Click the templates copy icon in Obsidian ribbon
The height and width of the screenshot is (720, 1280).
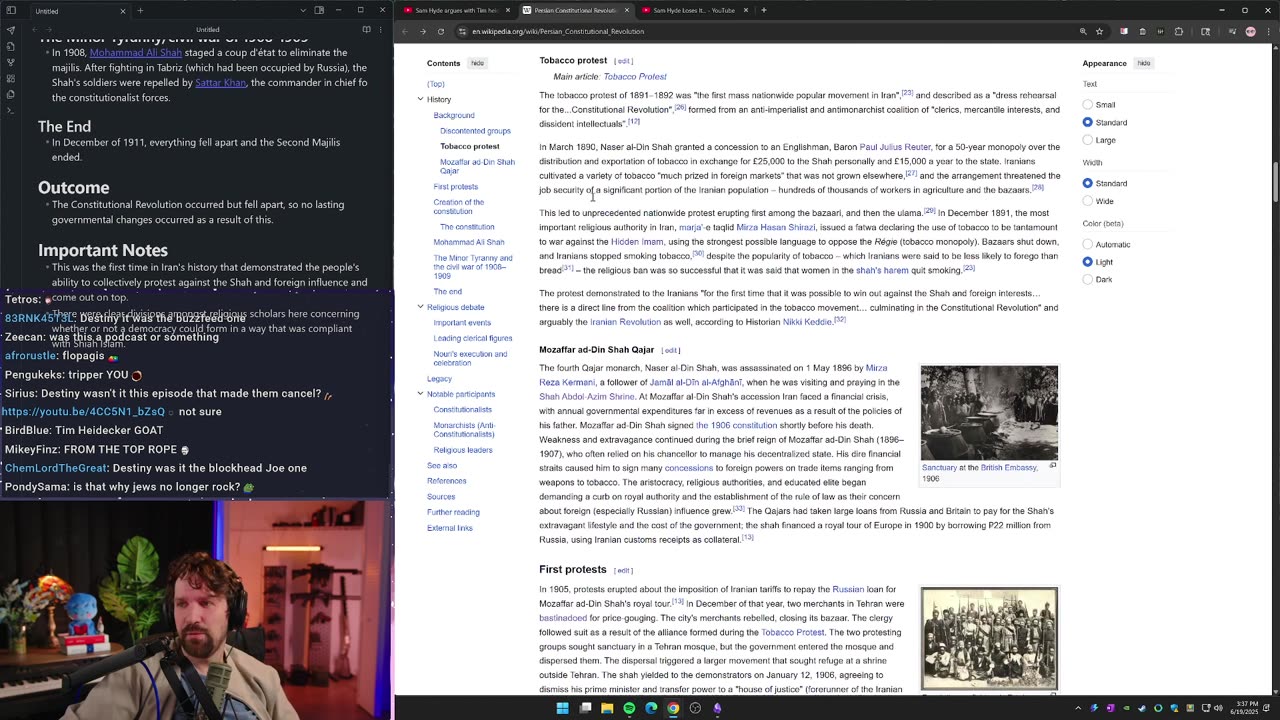pos(11,94)
